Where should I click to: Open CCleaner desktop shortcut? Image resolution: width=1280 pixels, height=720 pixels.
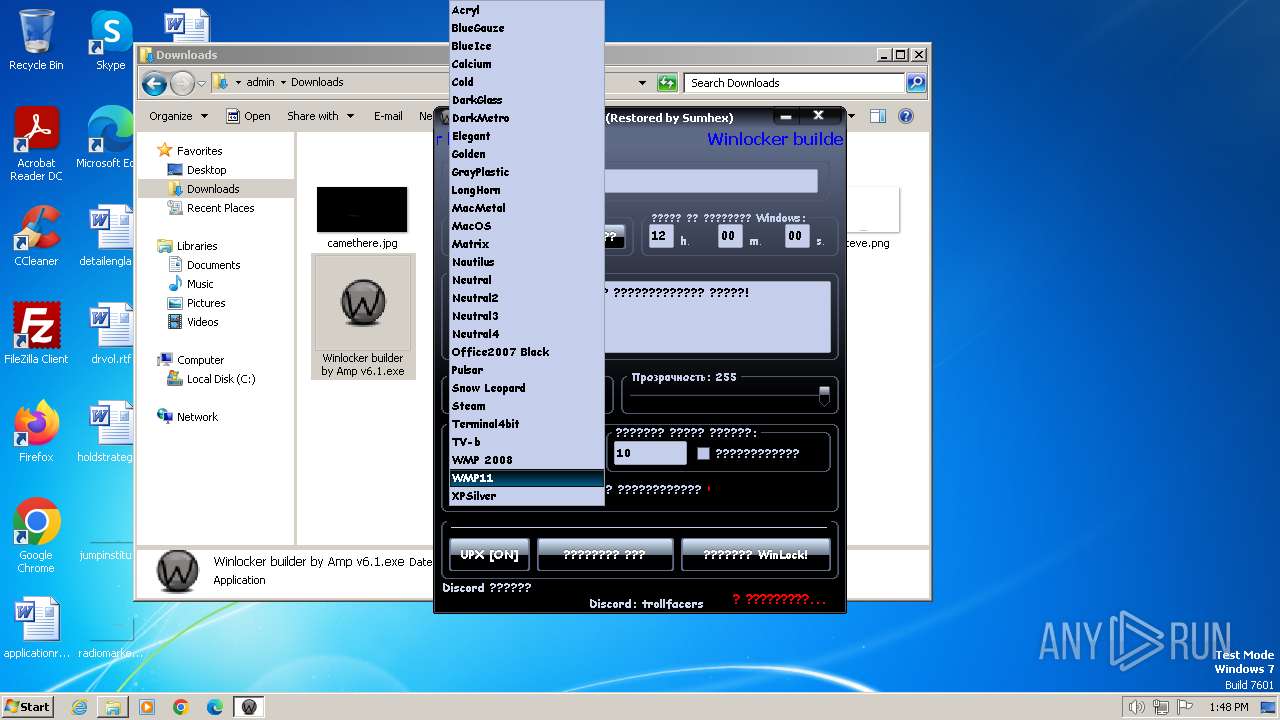click(x=36, y=236)
